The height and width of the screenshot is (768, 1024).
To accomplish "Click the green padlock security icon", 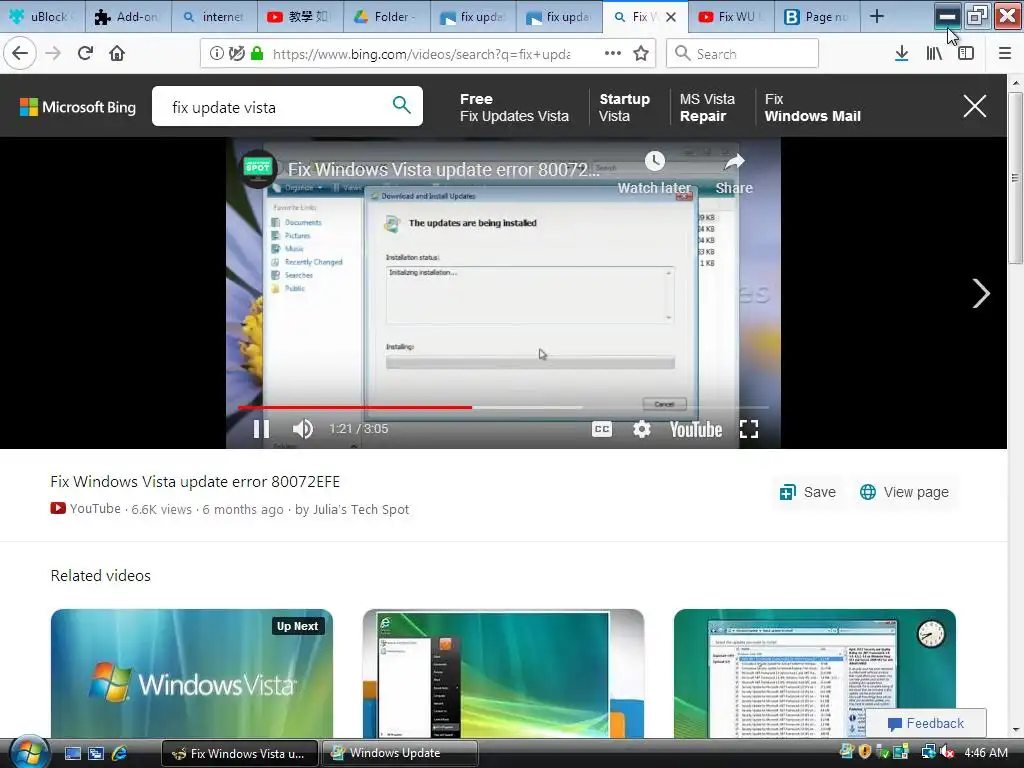I will [257, 54].
